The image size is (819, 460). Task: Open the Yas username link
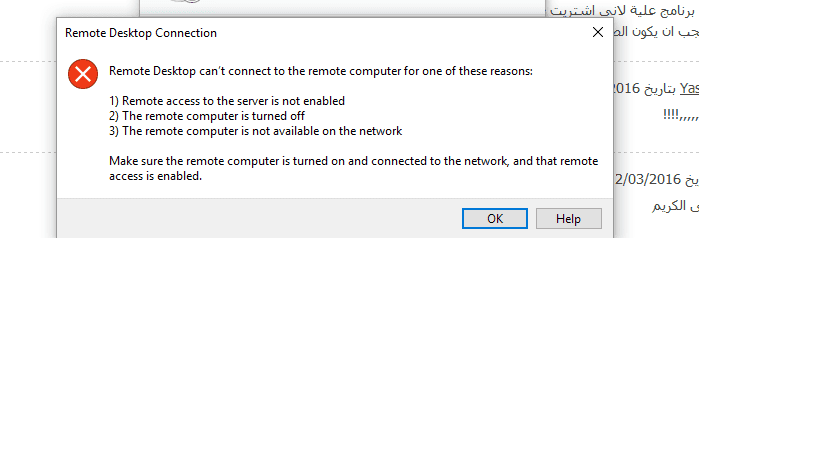[x=689, y=88]
